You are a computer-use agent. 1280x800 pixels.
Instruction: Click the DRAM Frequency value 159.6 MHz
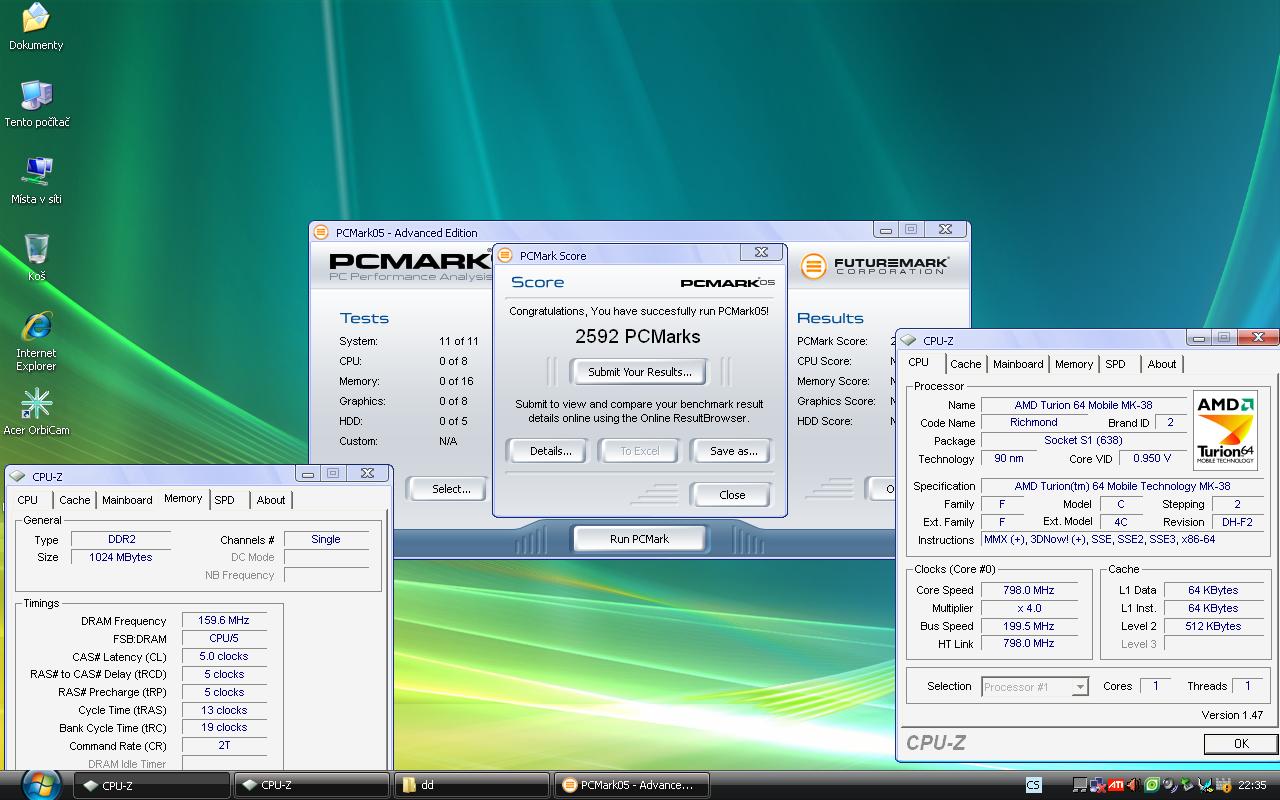tap(224, 620)
